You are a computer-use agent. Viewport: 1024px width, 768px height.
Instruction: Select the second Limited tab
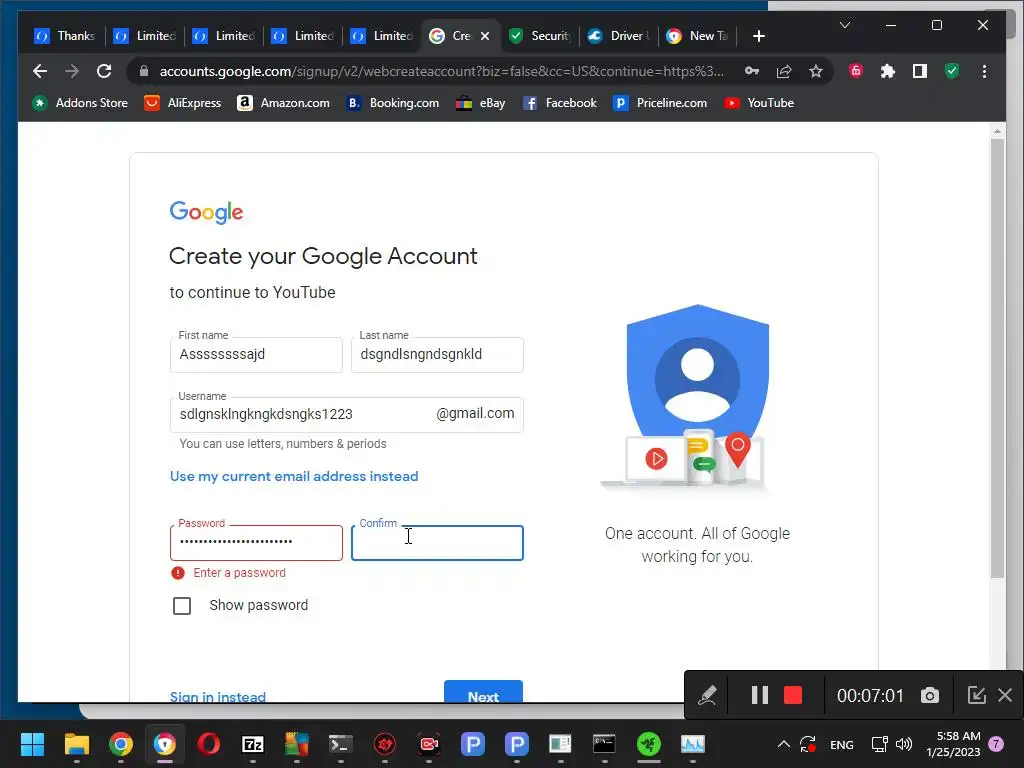pos(223,36)
